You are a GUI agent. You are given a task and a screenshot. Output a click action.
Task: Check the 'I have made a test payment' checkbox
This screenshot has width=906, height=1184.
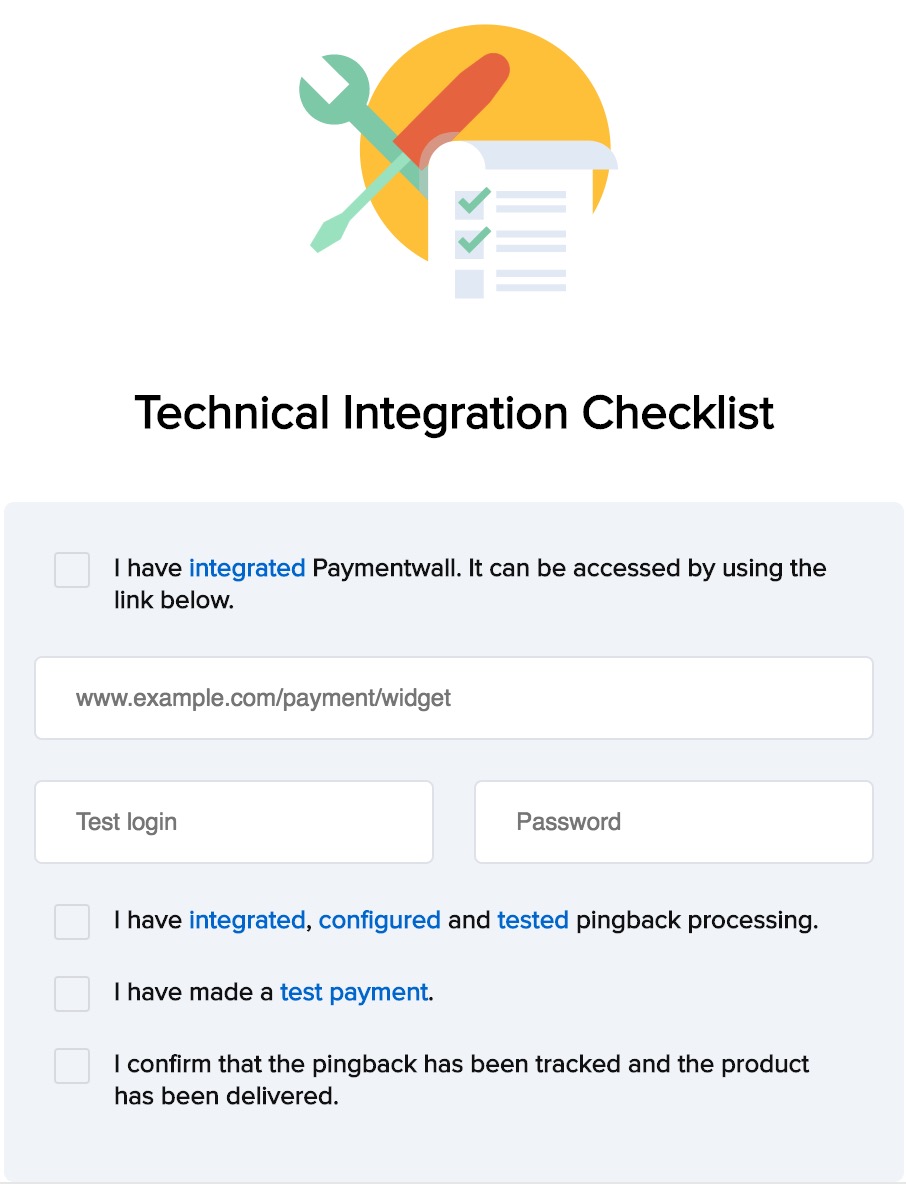pyautogui.click(x=71, y=994)
